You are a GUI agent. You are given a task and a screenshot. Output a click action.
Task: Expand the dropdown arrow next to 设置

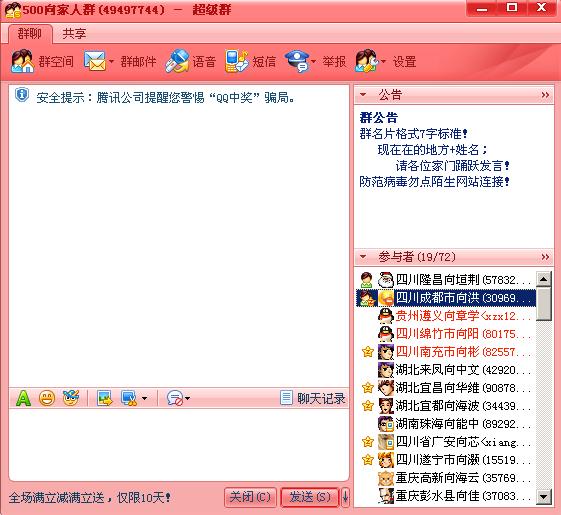coord(383,62)
